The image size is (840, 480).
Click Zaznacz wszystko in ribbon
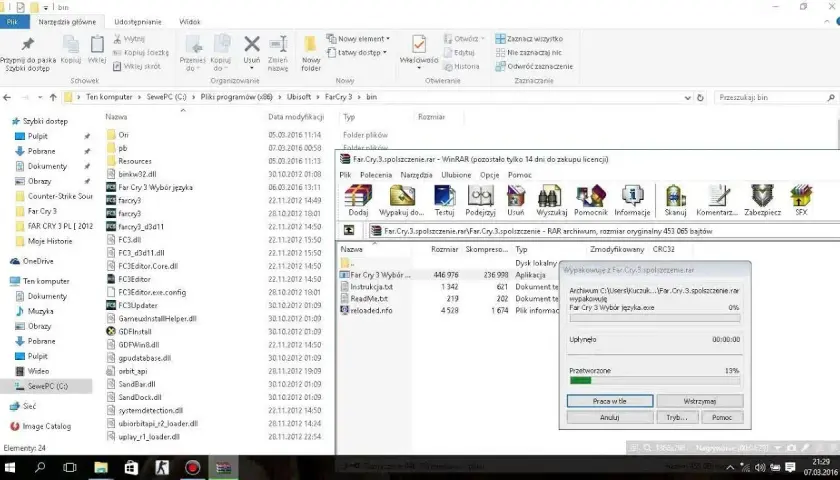pyautogui.click(x=529, y=39)
